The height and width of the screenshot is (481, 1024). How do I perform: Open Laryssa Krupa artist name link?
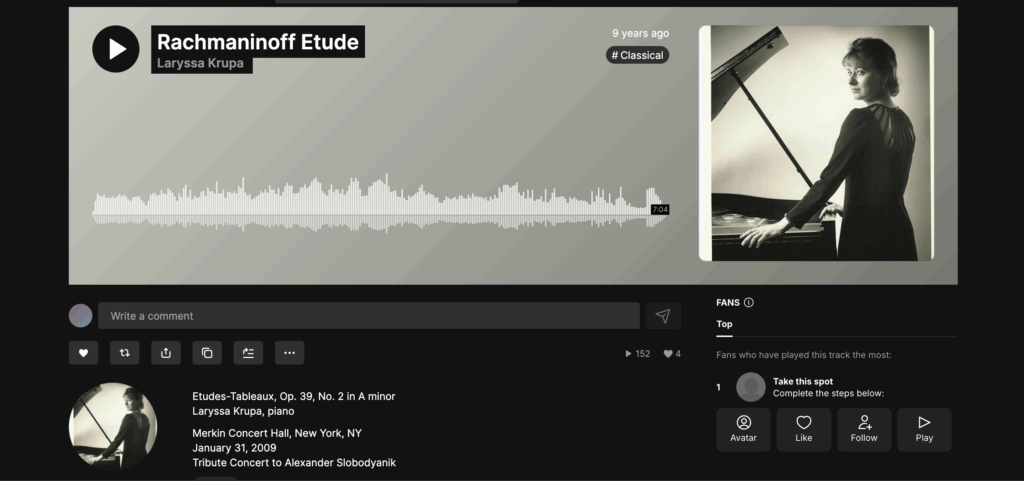point(200,63)
